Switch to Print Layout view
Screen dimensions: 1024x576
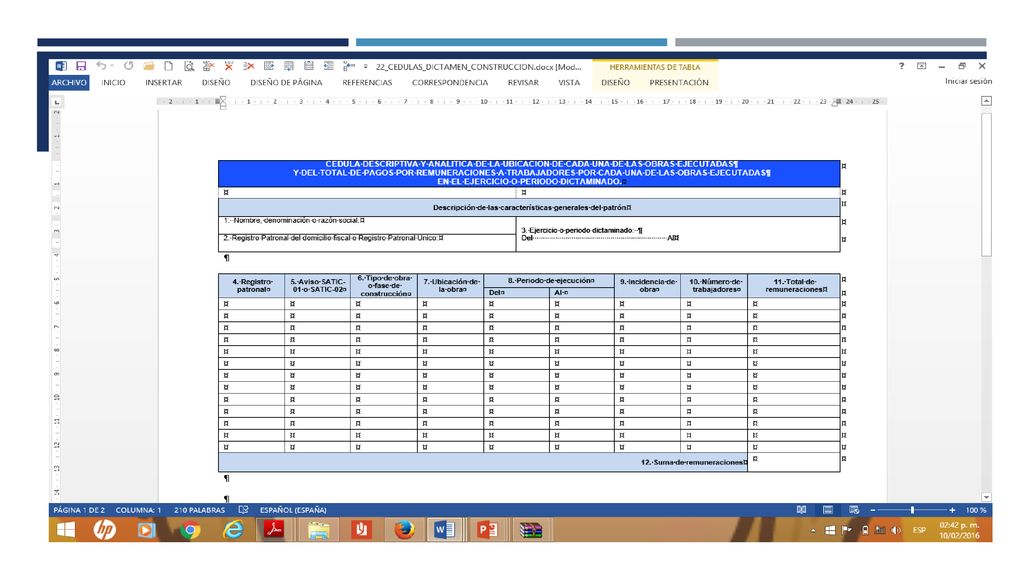pos(827,510)
